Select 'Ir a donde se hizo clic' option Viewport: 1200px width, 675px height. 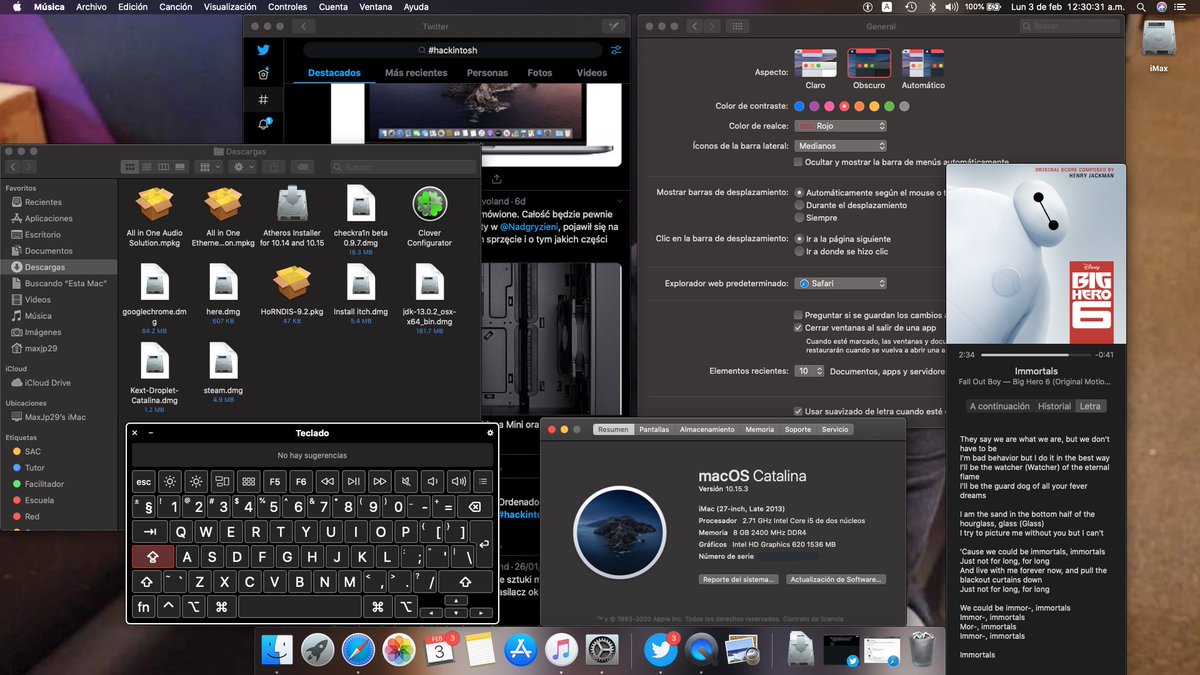(x=799, y=252)
